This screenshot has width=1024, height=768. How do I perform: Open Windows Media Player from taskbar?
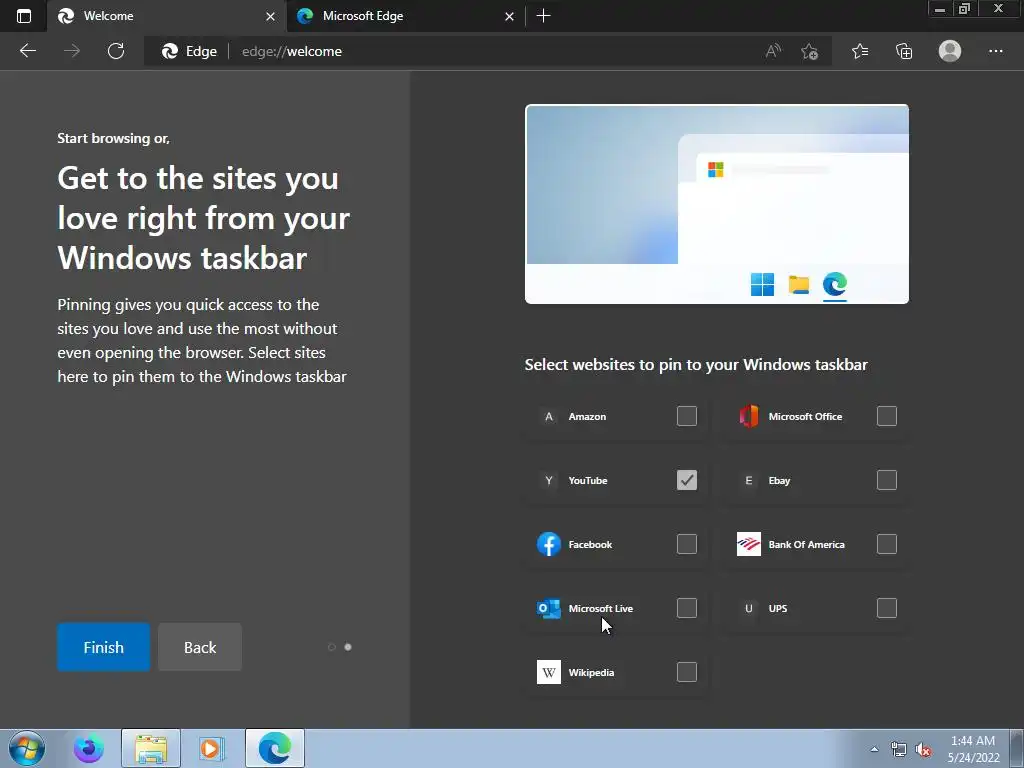pyautogui.click(x=212, y=748)
